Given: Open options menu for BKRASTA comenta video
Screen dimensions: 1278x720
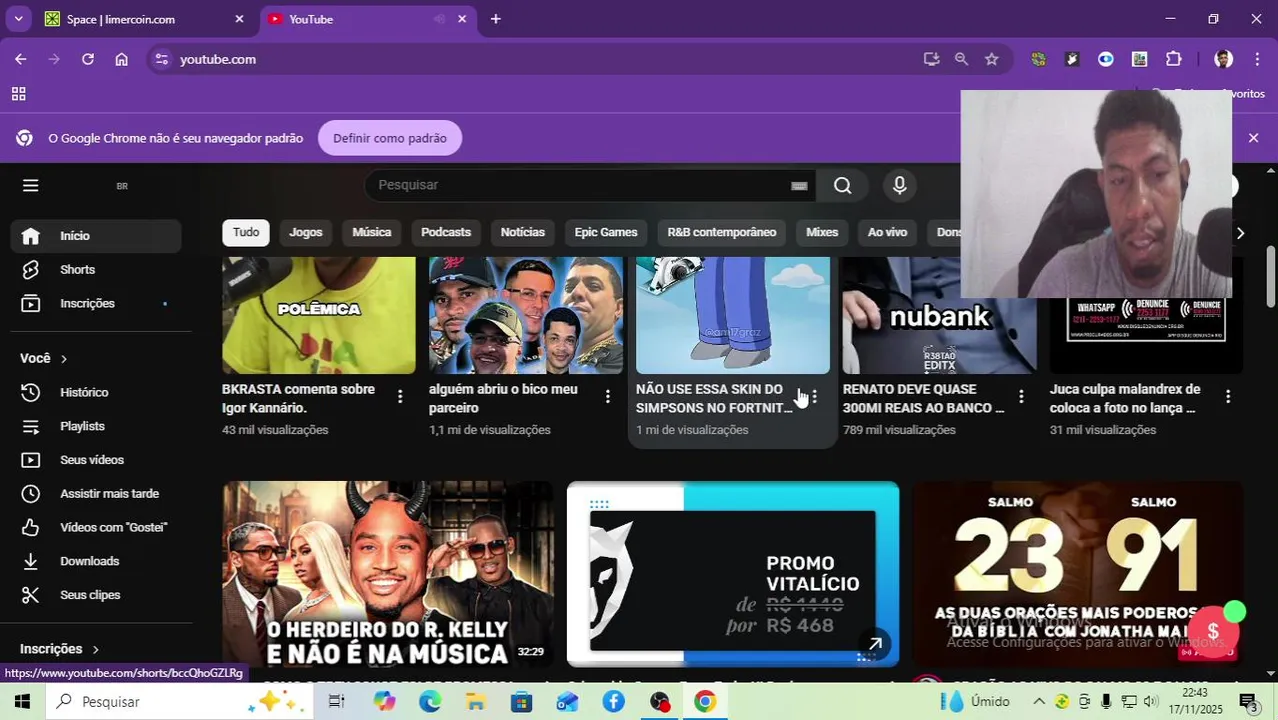Looking at the screenshot, I should pos(400,397).
